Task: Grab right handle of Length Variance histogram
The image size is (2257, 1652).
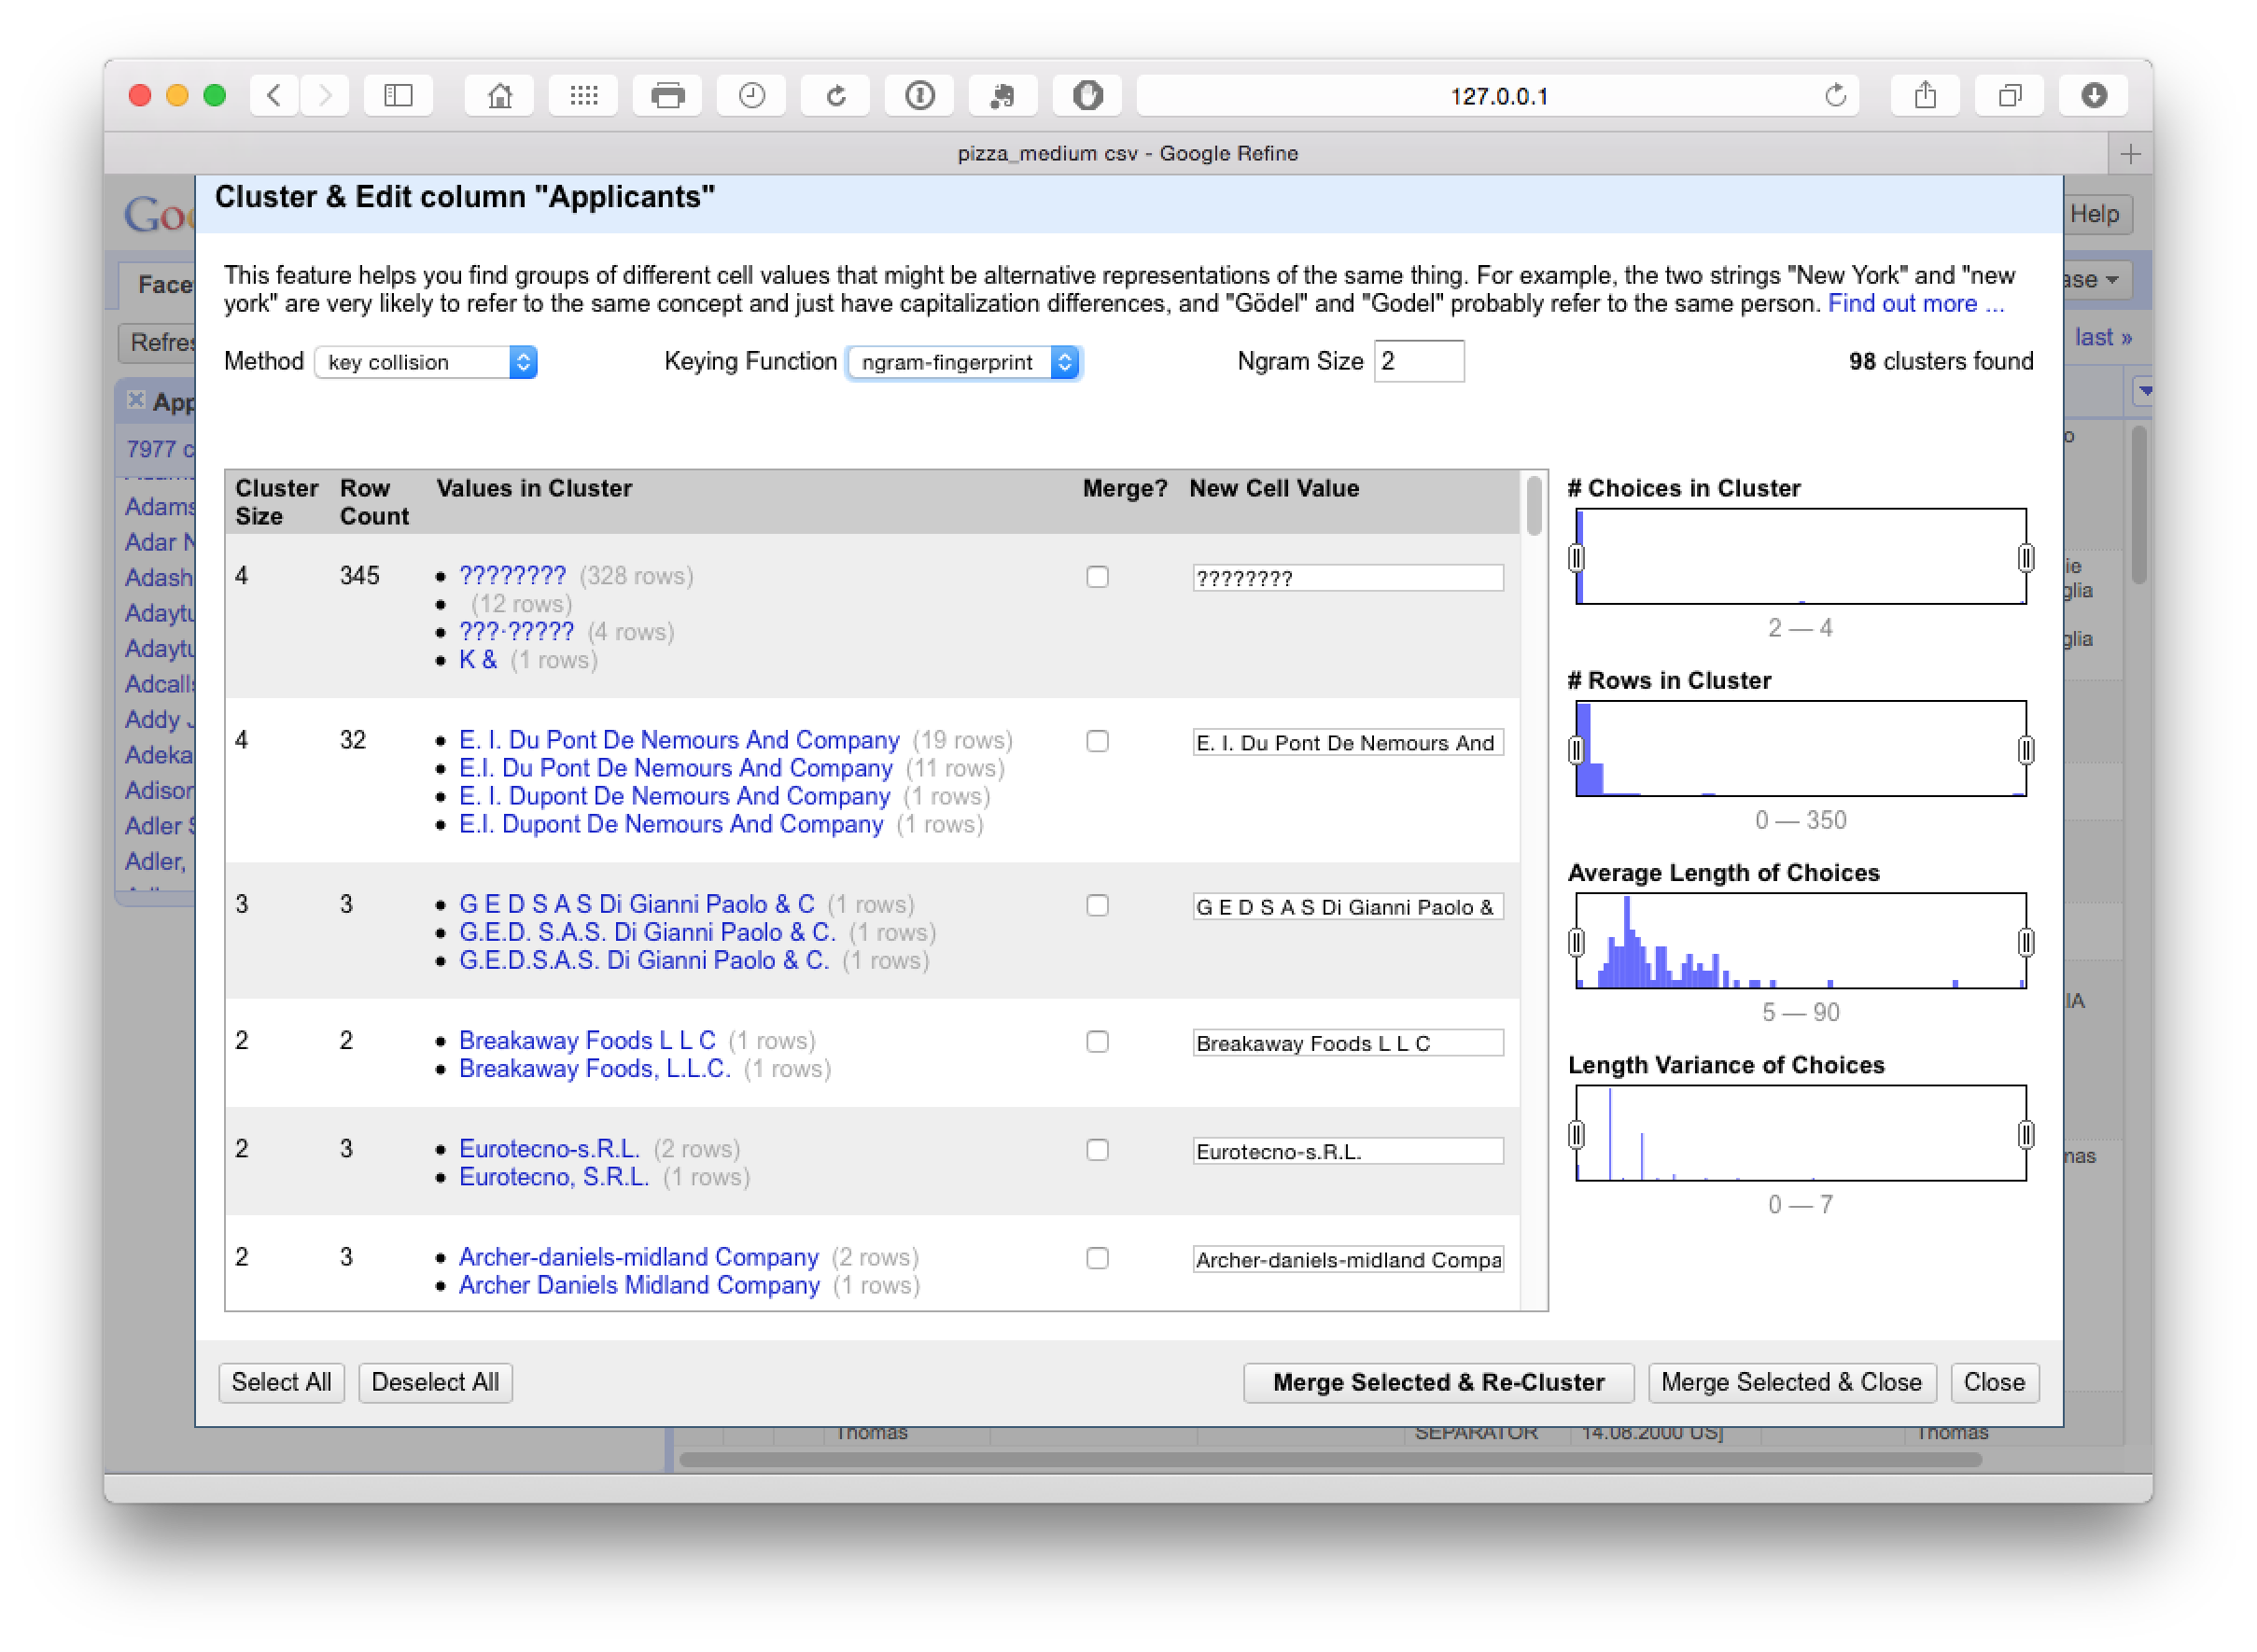Action: [x=2025, y=1134]
